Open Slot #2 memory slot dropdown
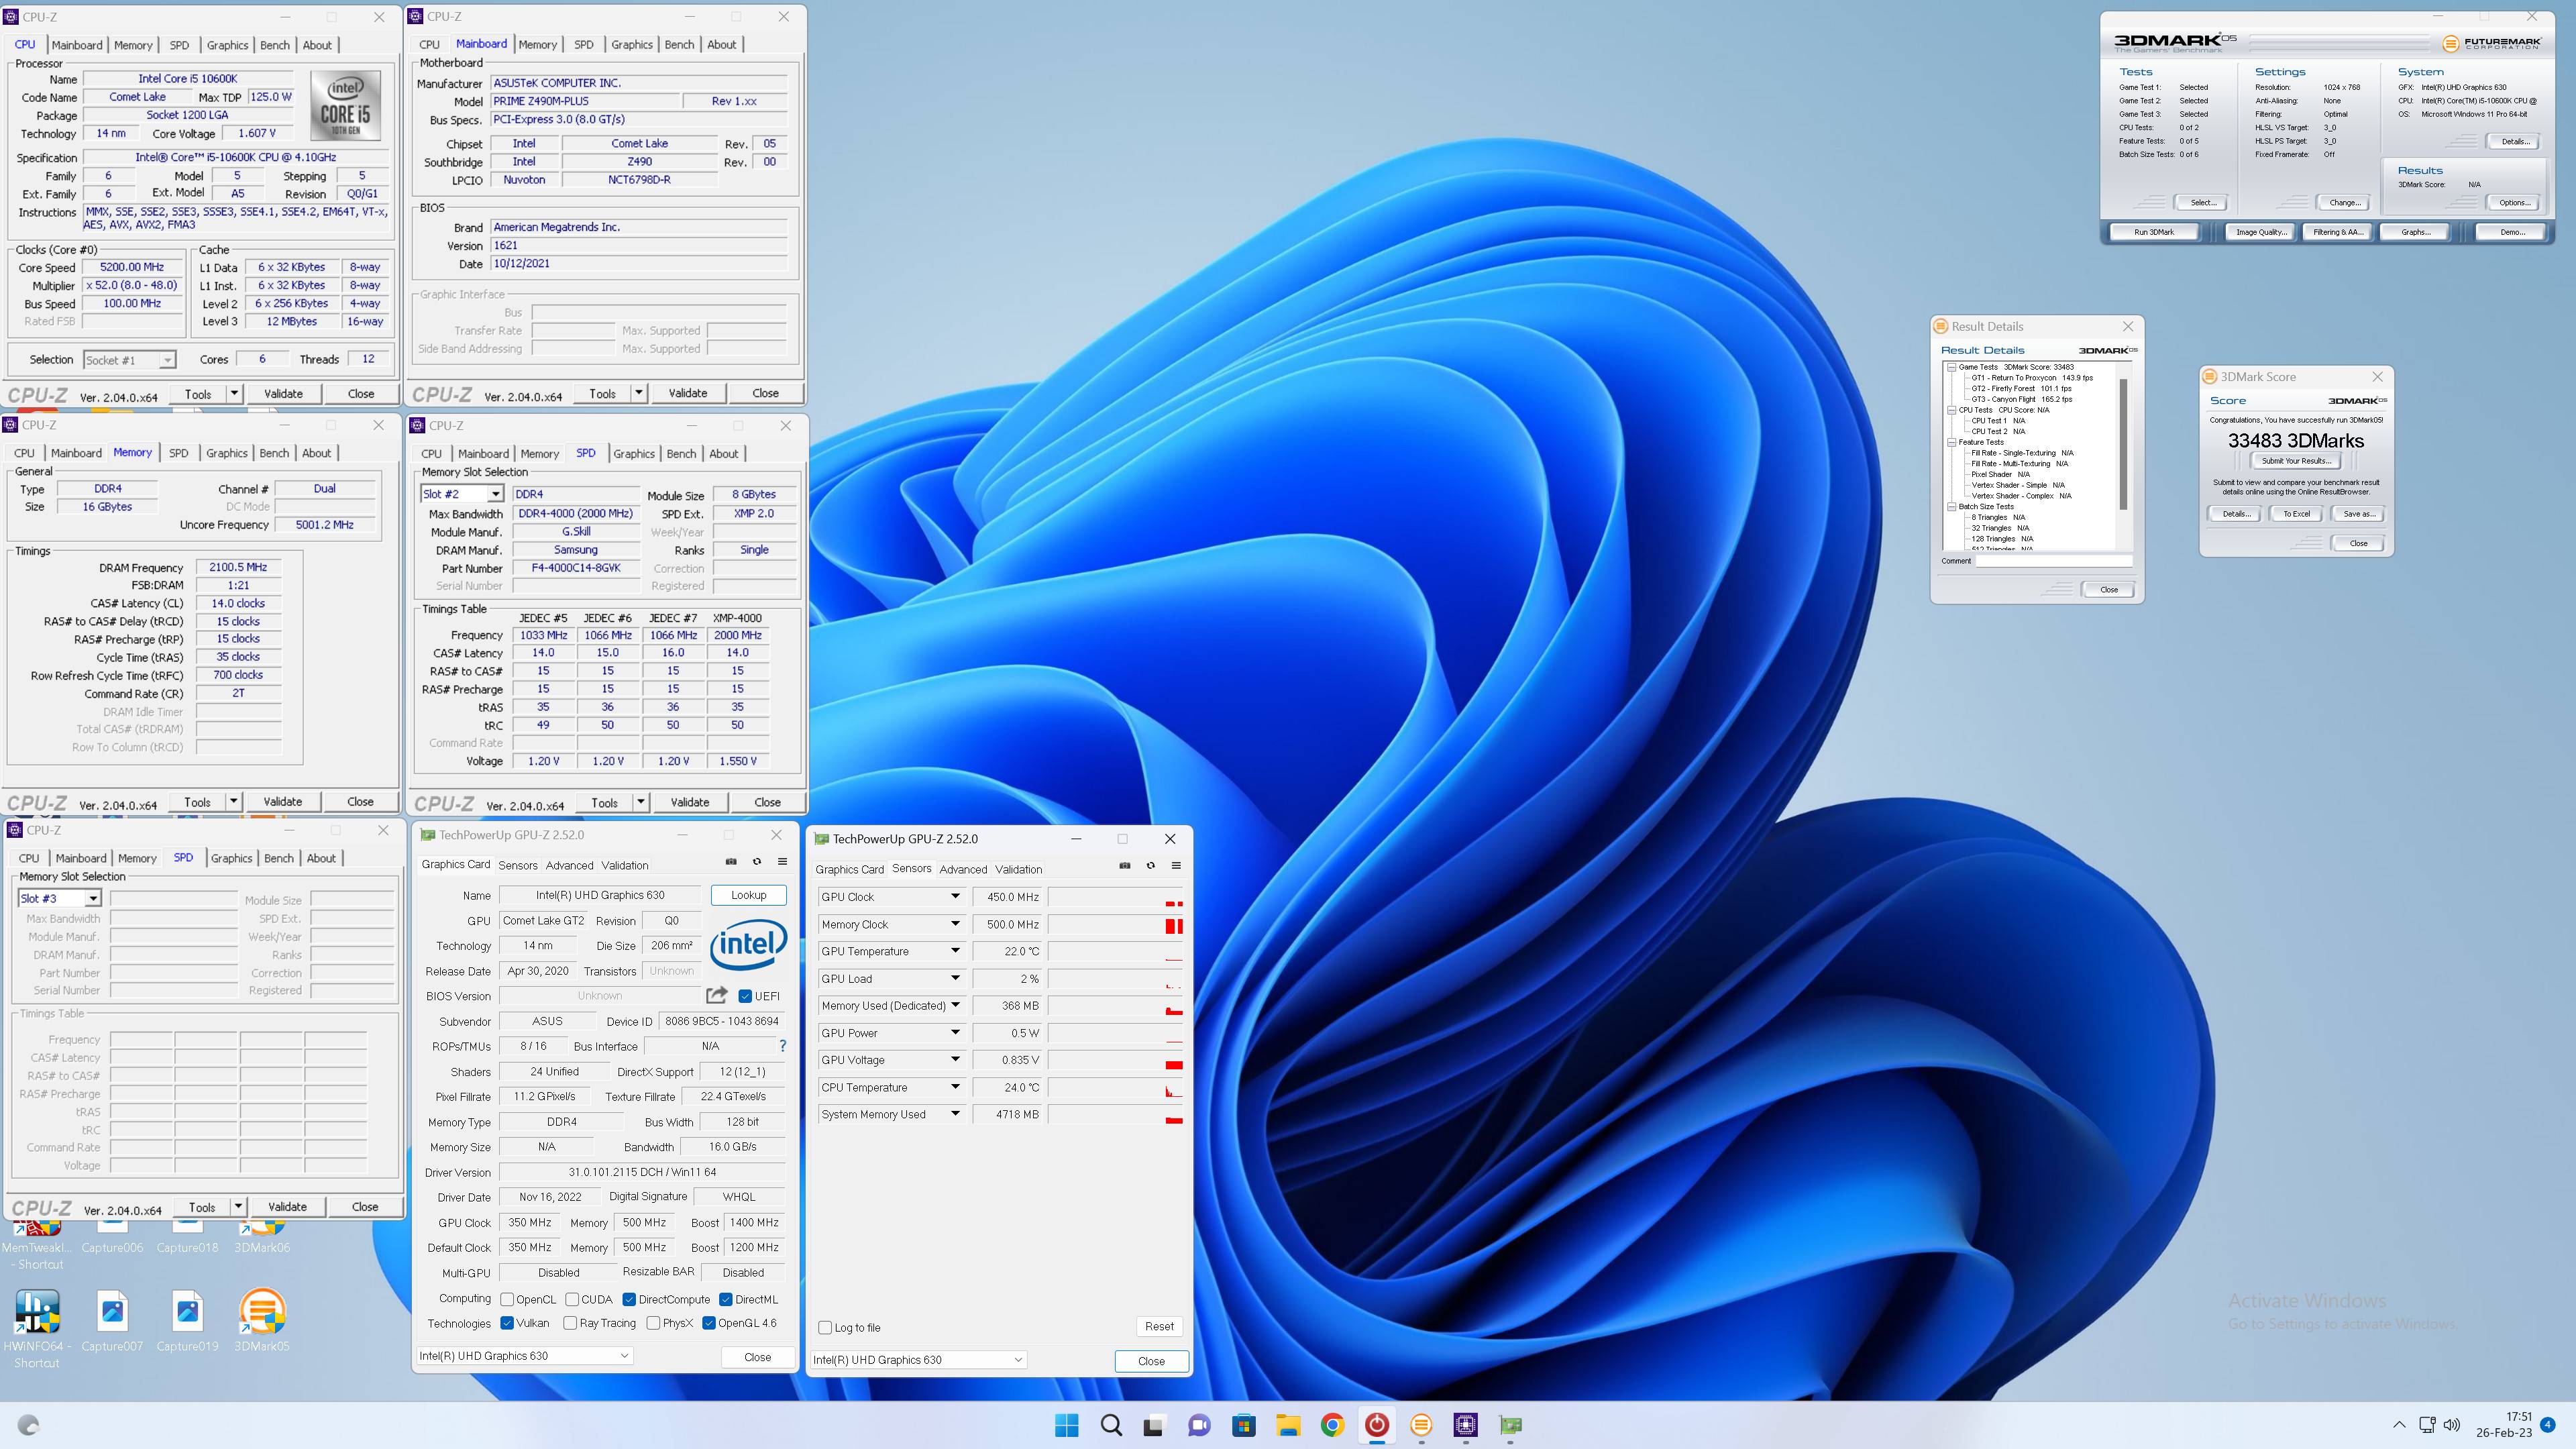This screenshot has width=2576, height=1449. pos(462,494)
